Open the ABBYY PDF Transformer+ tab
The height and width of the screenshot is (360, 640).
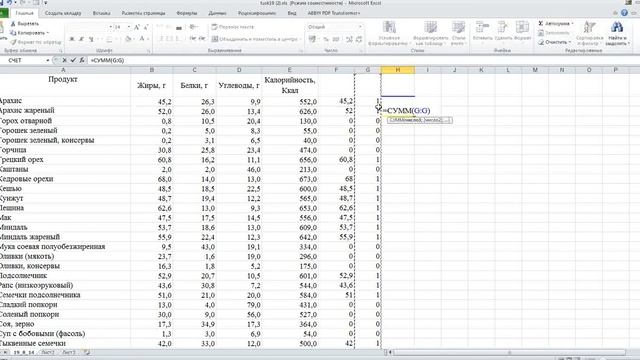point(334,13)
